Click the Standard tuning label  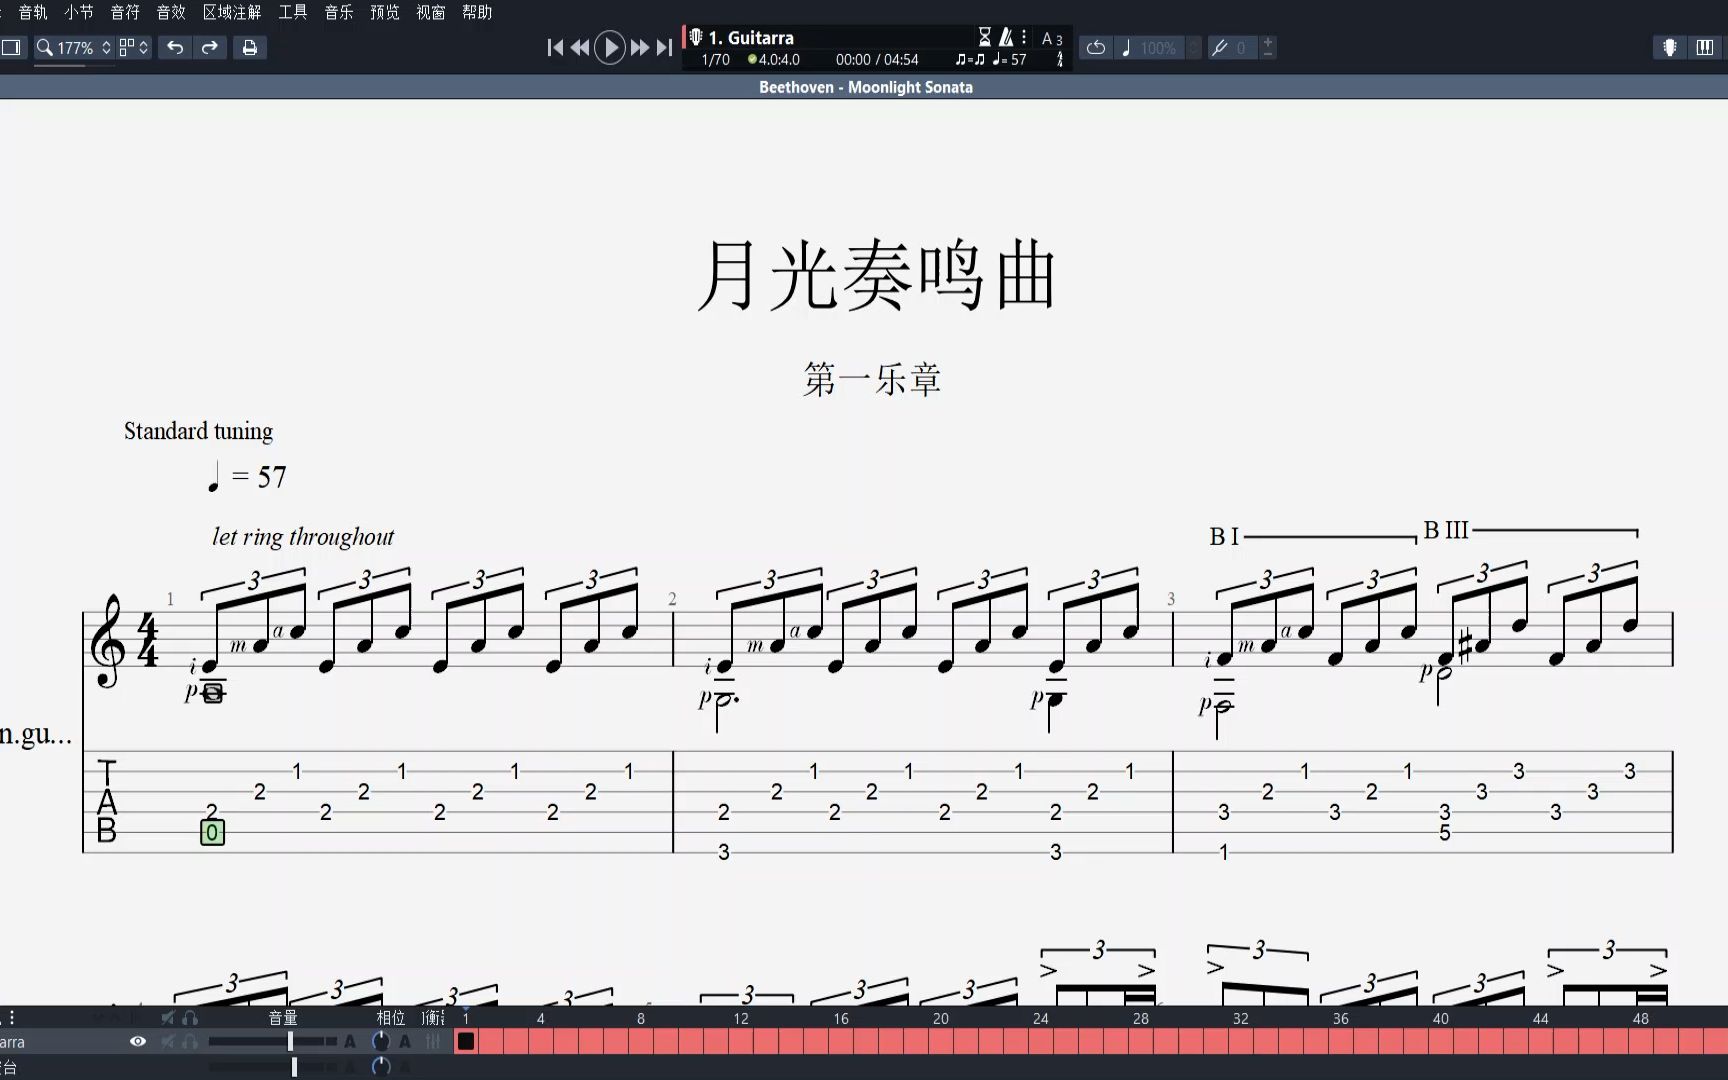[x=198, y=431]
